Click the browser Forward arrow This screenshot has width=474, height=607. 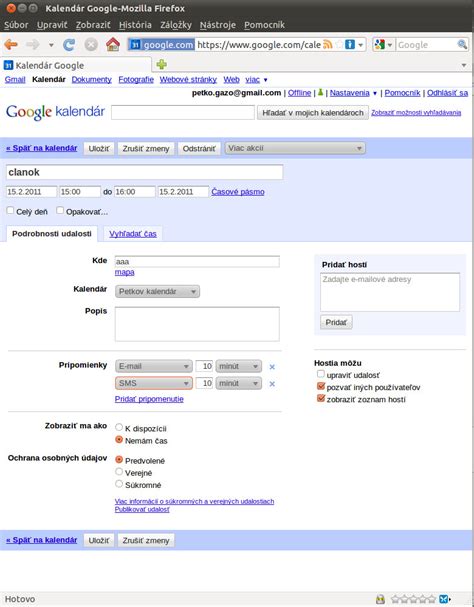click(33, 45)
